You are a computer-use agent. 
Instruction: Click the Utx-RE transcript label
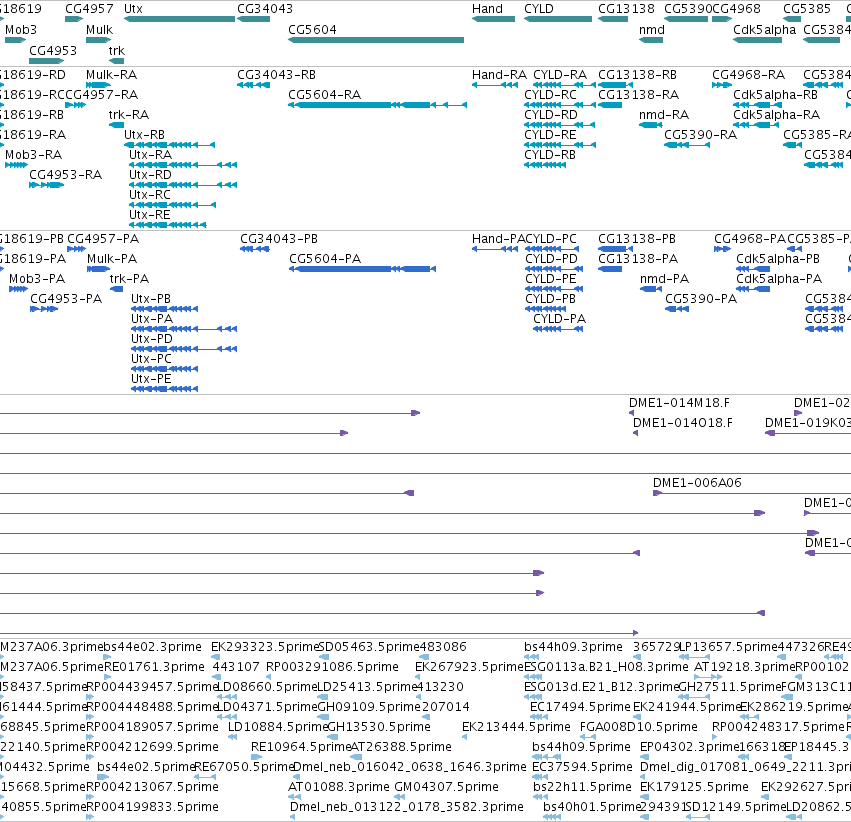[x=150, y=214]
